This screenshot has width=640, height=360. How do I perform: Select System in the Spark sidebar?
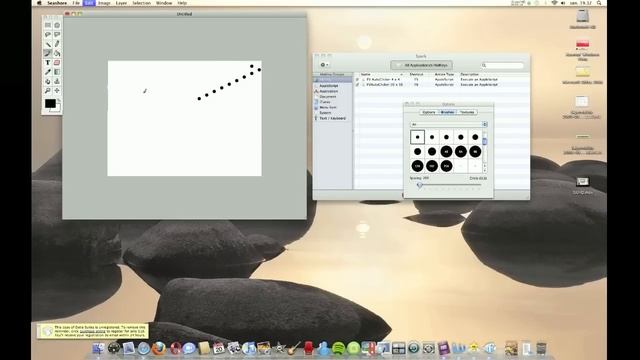325,113
